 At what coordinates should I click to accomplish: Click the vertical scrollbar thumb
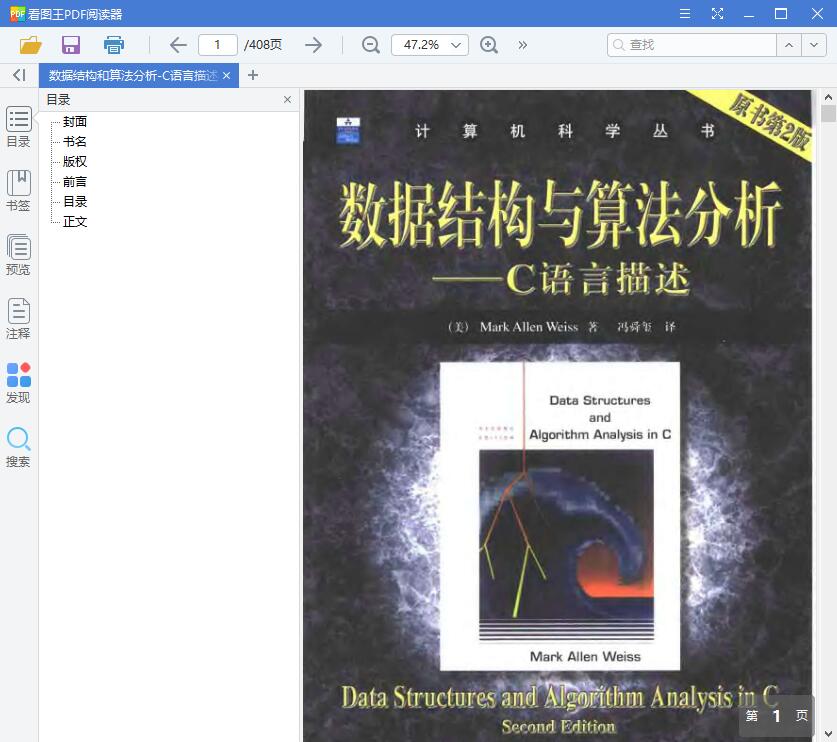828,114
